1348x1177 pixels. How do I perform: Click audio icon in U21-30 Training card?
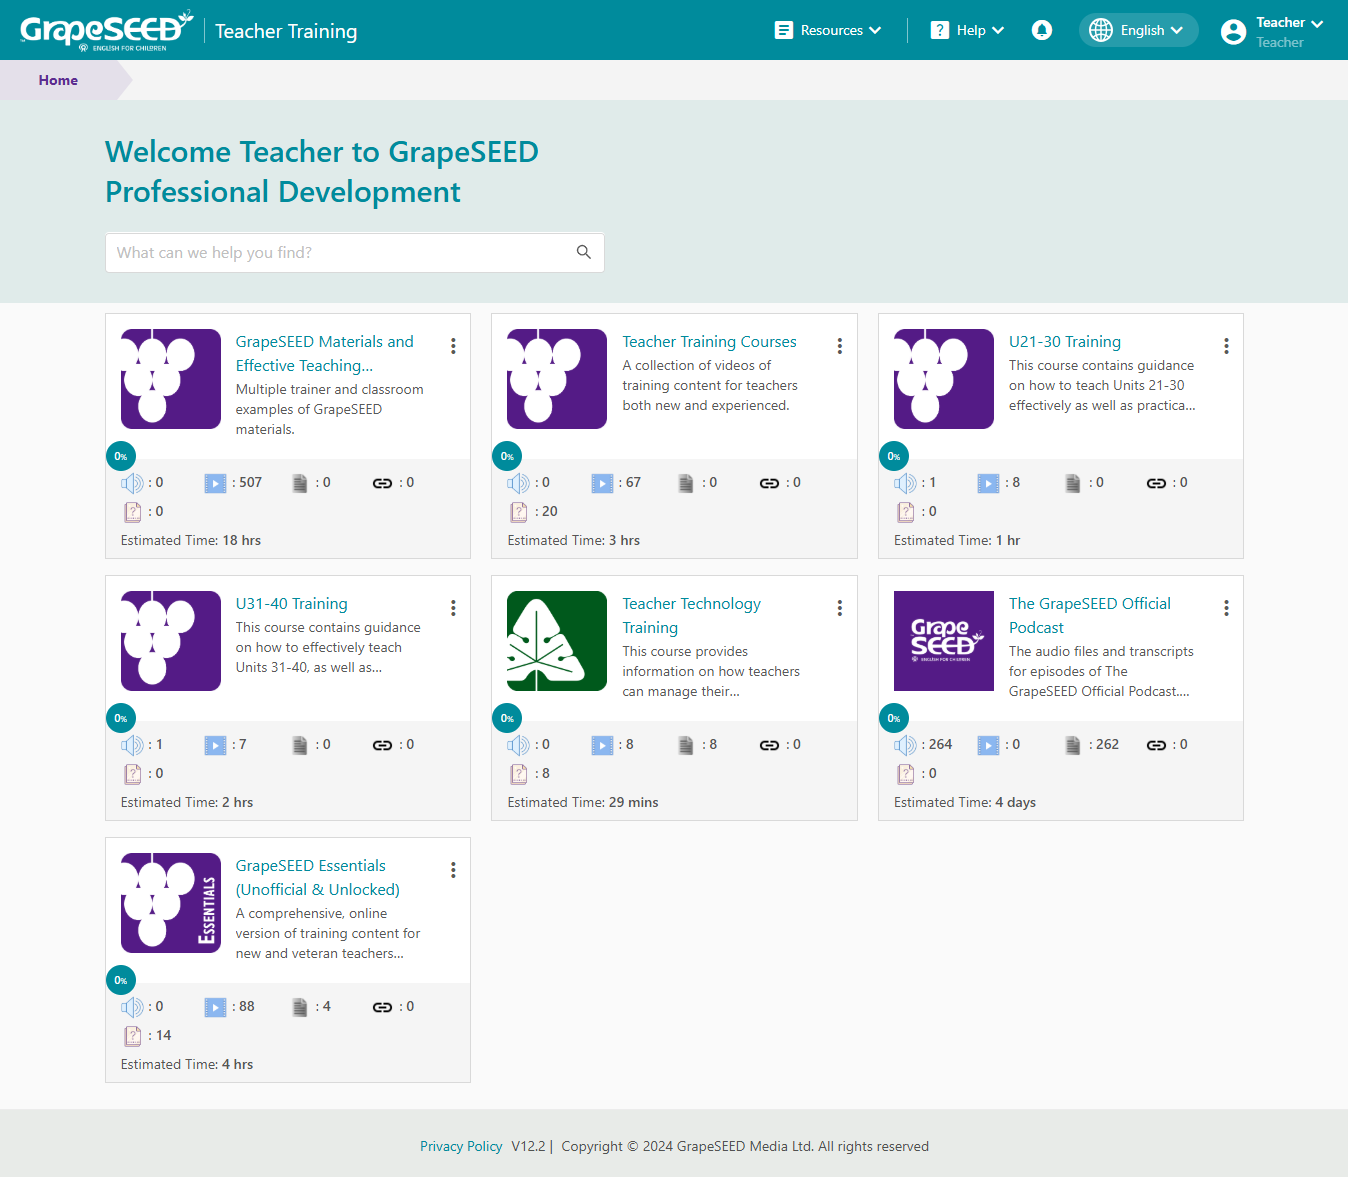905,483
